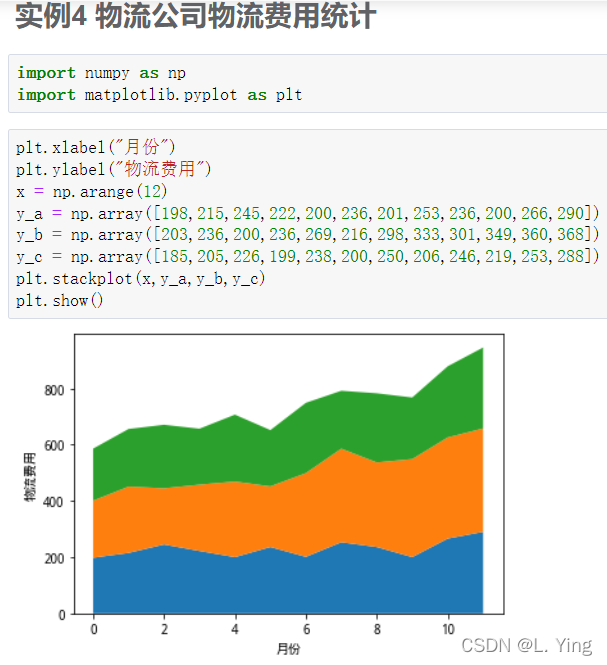The height and width of the screenshot is (665, 607).
Task: Click the x-axis tick label 4
Action: point(235,629)
